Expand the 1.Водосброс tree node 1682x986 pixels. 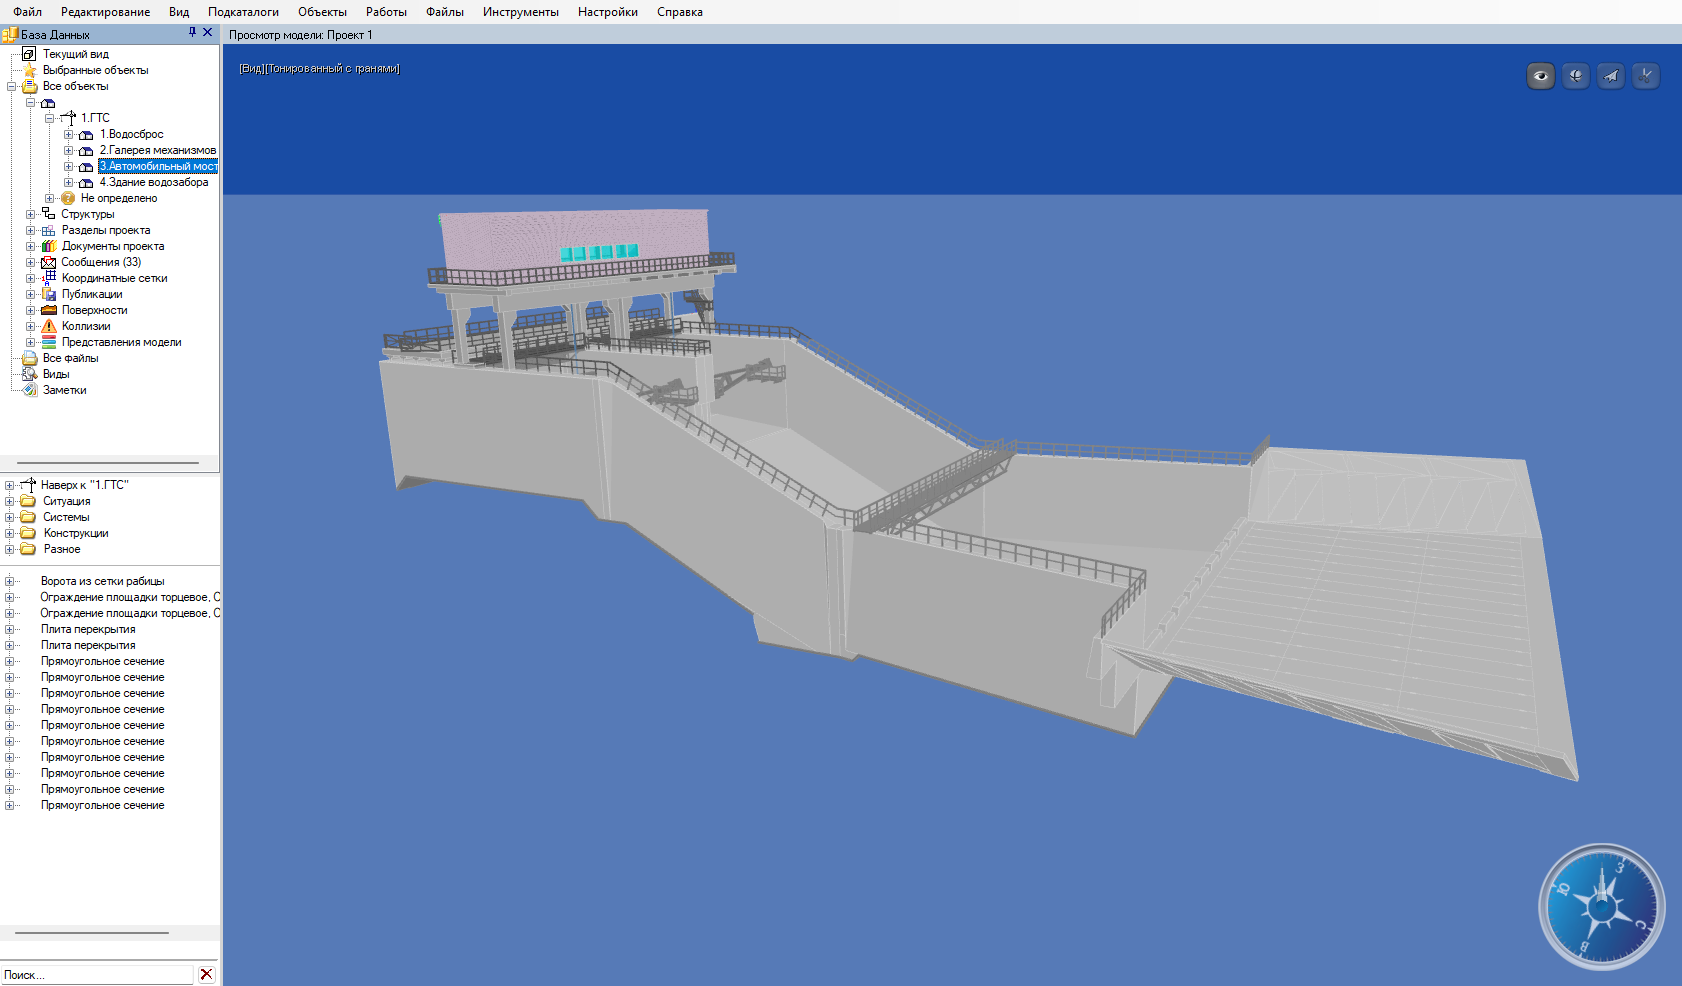[68, 134]
